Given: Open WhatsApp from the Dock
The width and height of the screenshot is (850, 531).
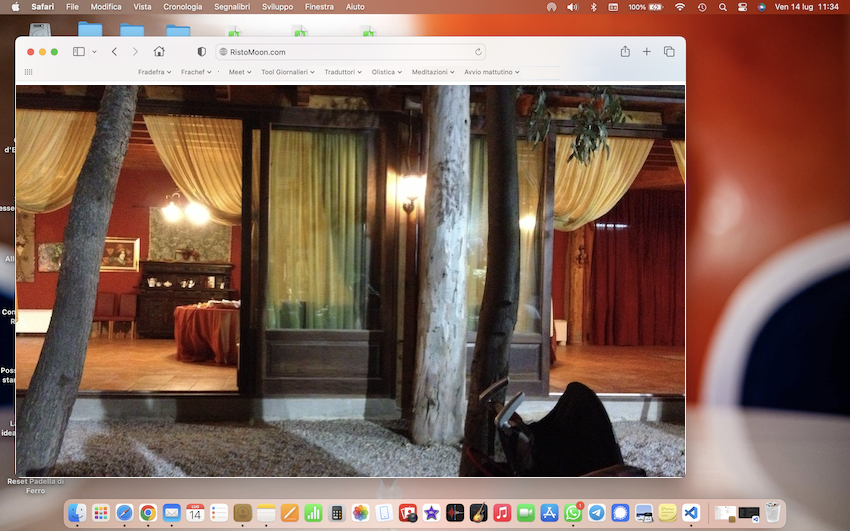Looking at the screenshot, I should tap(573, 513).
